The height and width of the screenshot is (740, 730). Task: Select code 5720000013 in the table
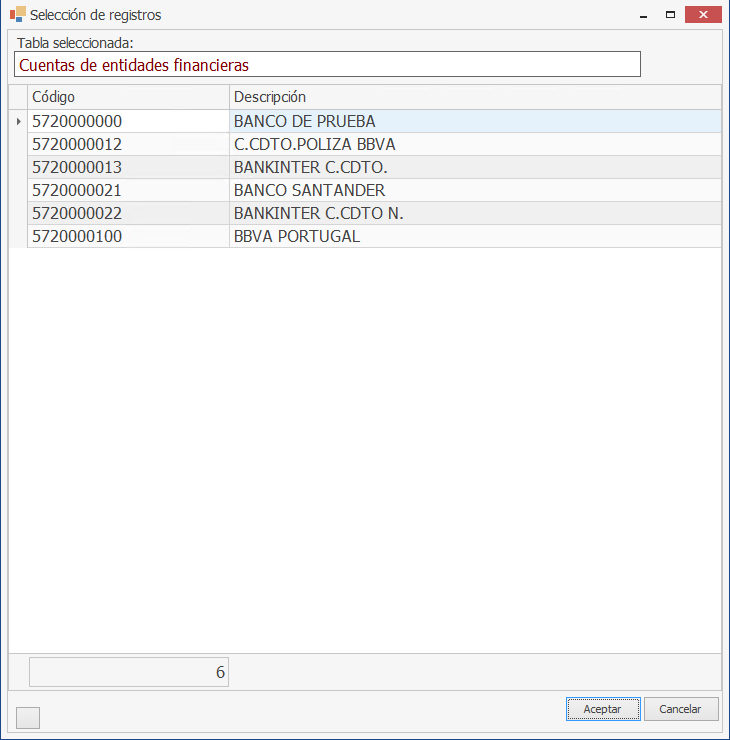tap(128, 167)
